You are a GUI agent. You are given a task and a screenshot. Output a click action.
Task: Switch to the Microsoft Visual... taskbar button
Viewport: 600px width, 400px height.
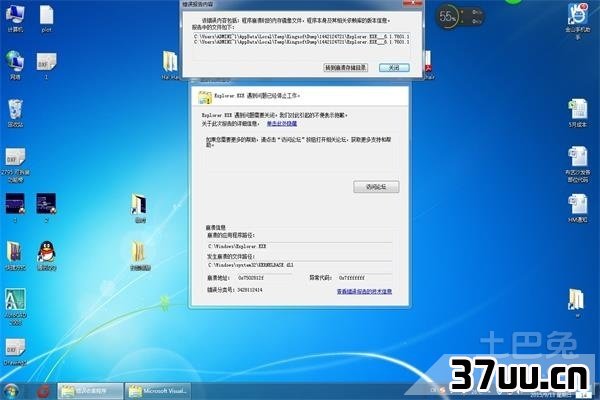(x=158, y=391)
